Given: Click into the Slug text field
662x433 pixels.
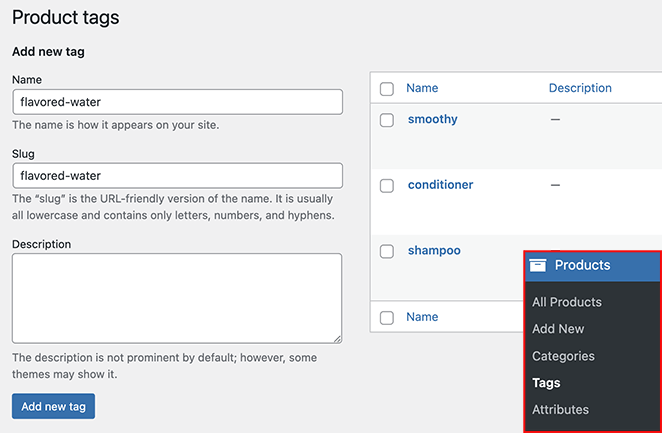Looking at the screenshot, I should coord(177,176).
